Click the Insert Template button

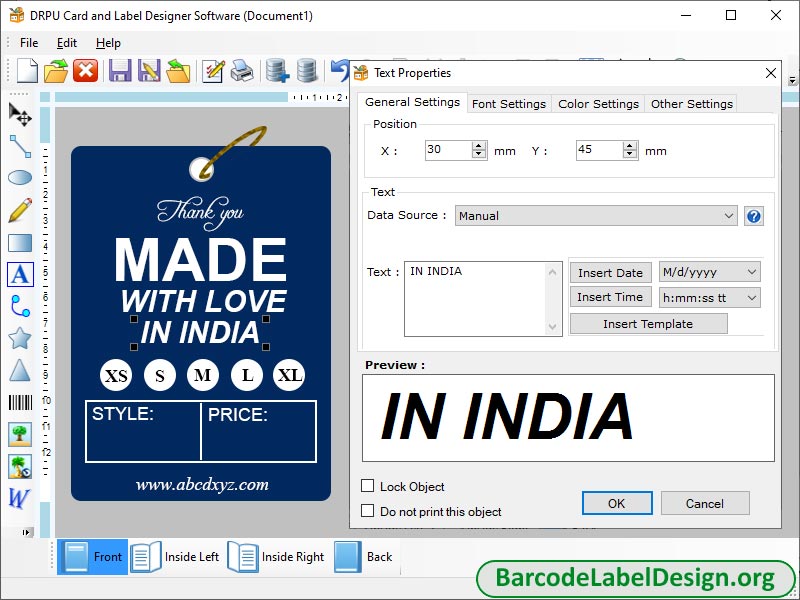(648, 324)
